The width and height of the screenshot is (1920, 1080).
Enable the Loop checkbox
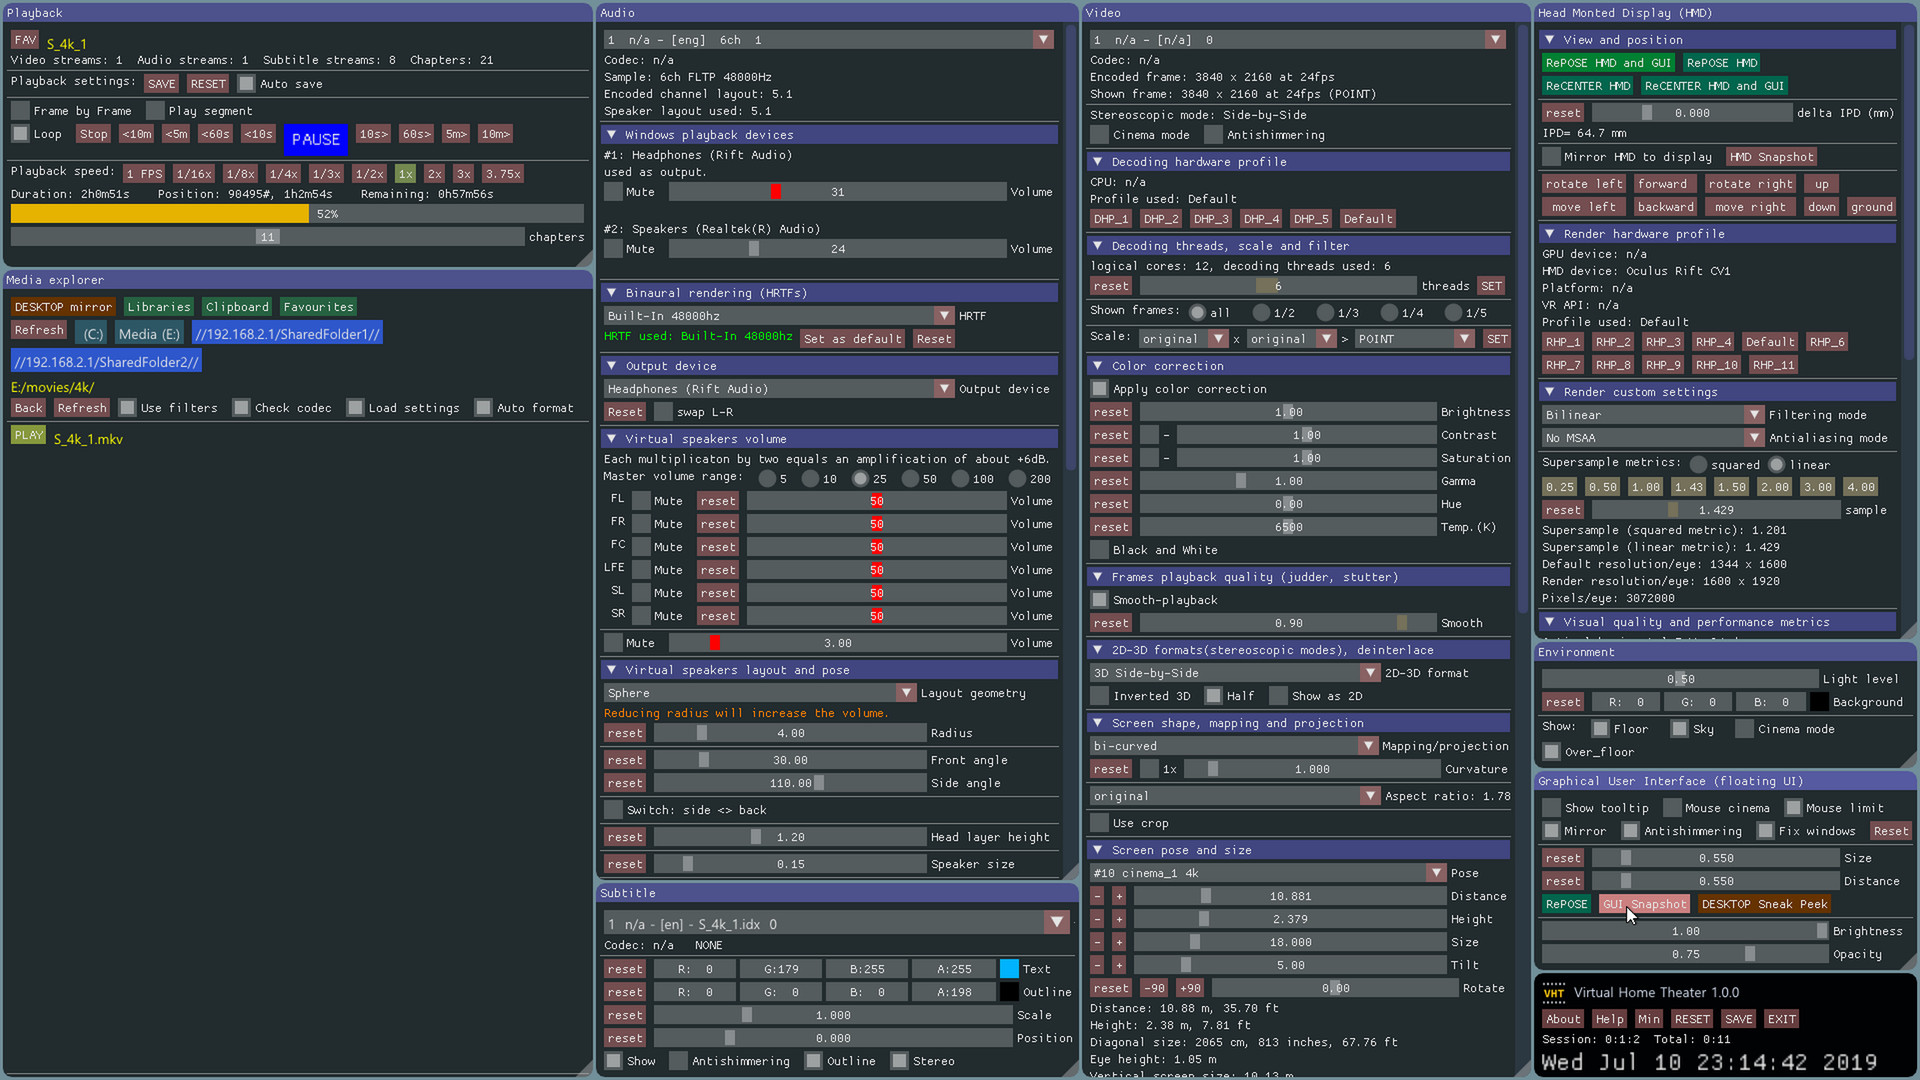pos(21,134)
